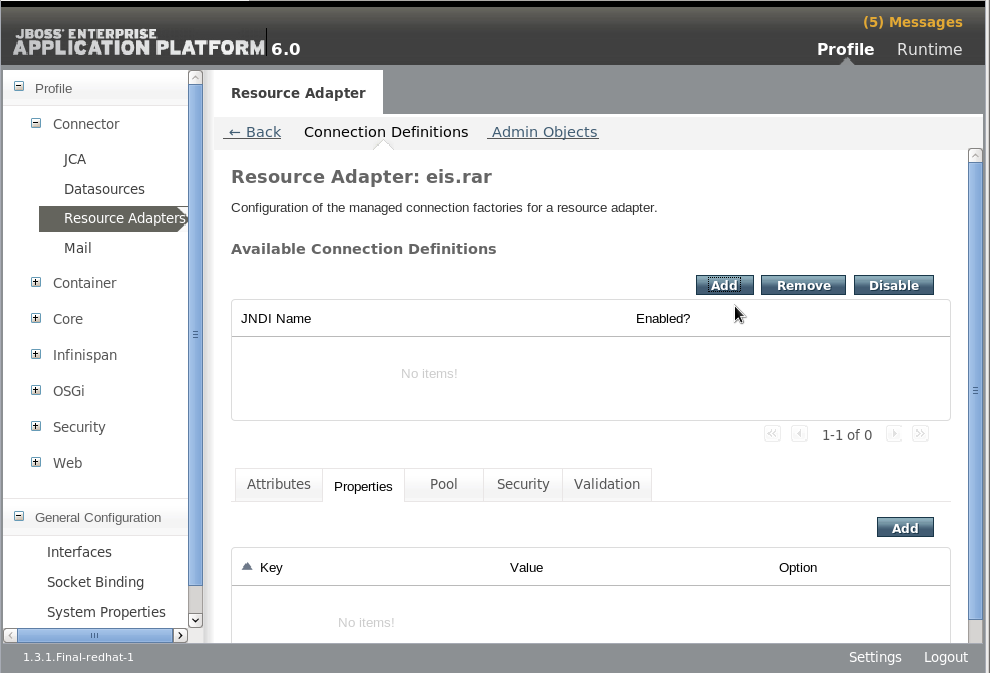Click the next-page pagination icon
Image resolution: width=990 pixels, height=673 pixels.
pos(893,433)
